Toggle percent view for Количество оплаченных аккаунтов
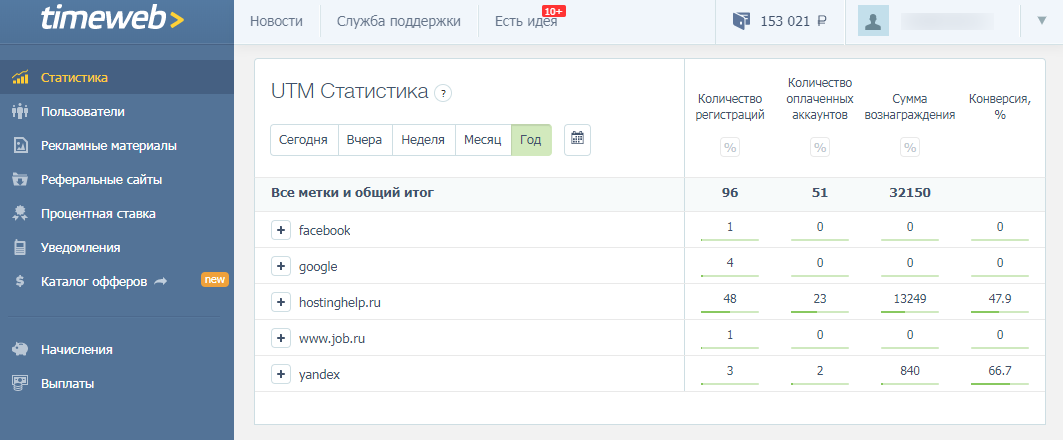The height and width of the screenshot is (440, 1063). point(820,148)
